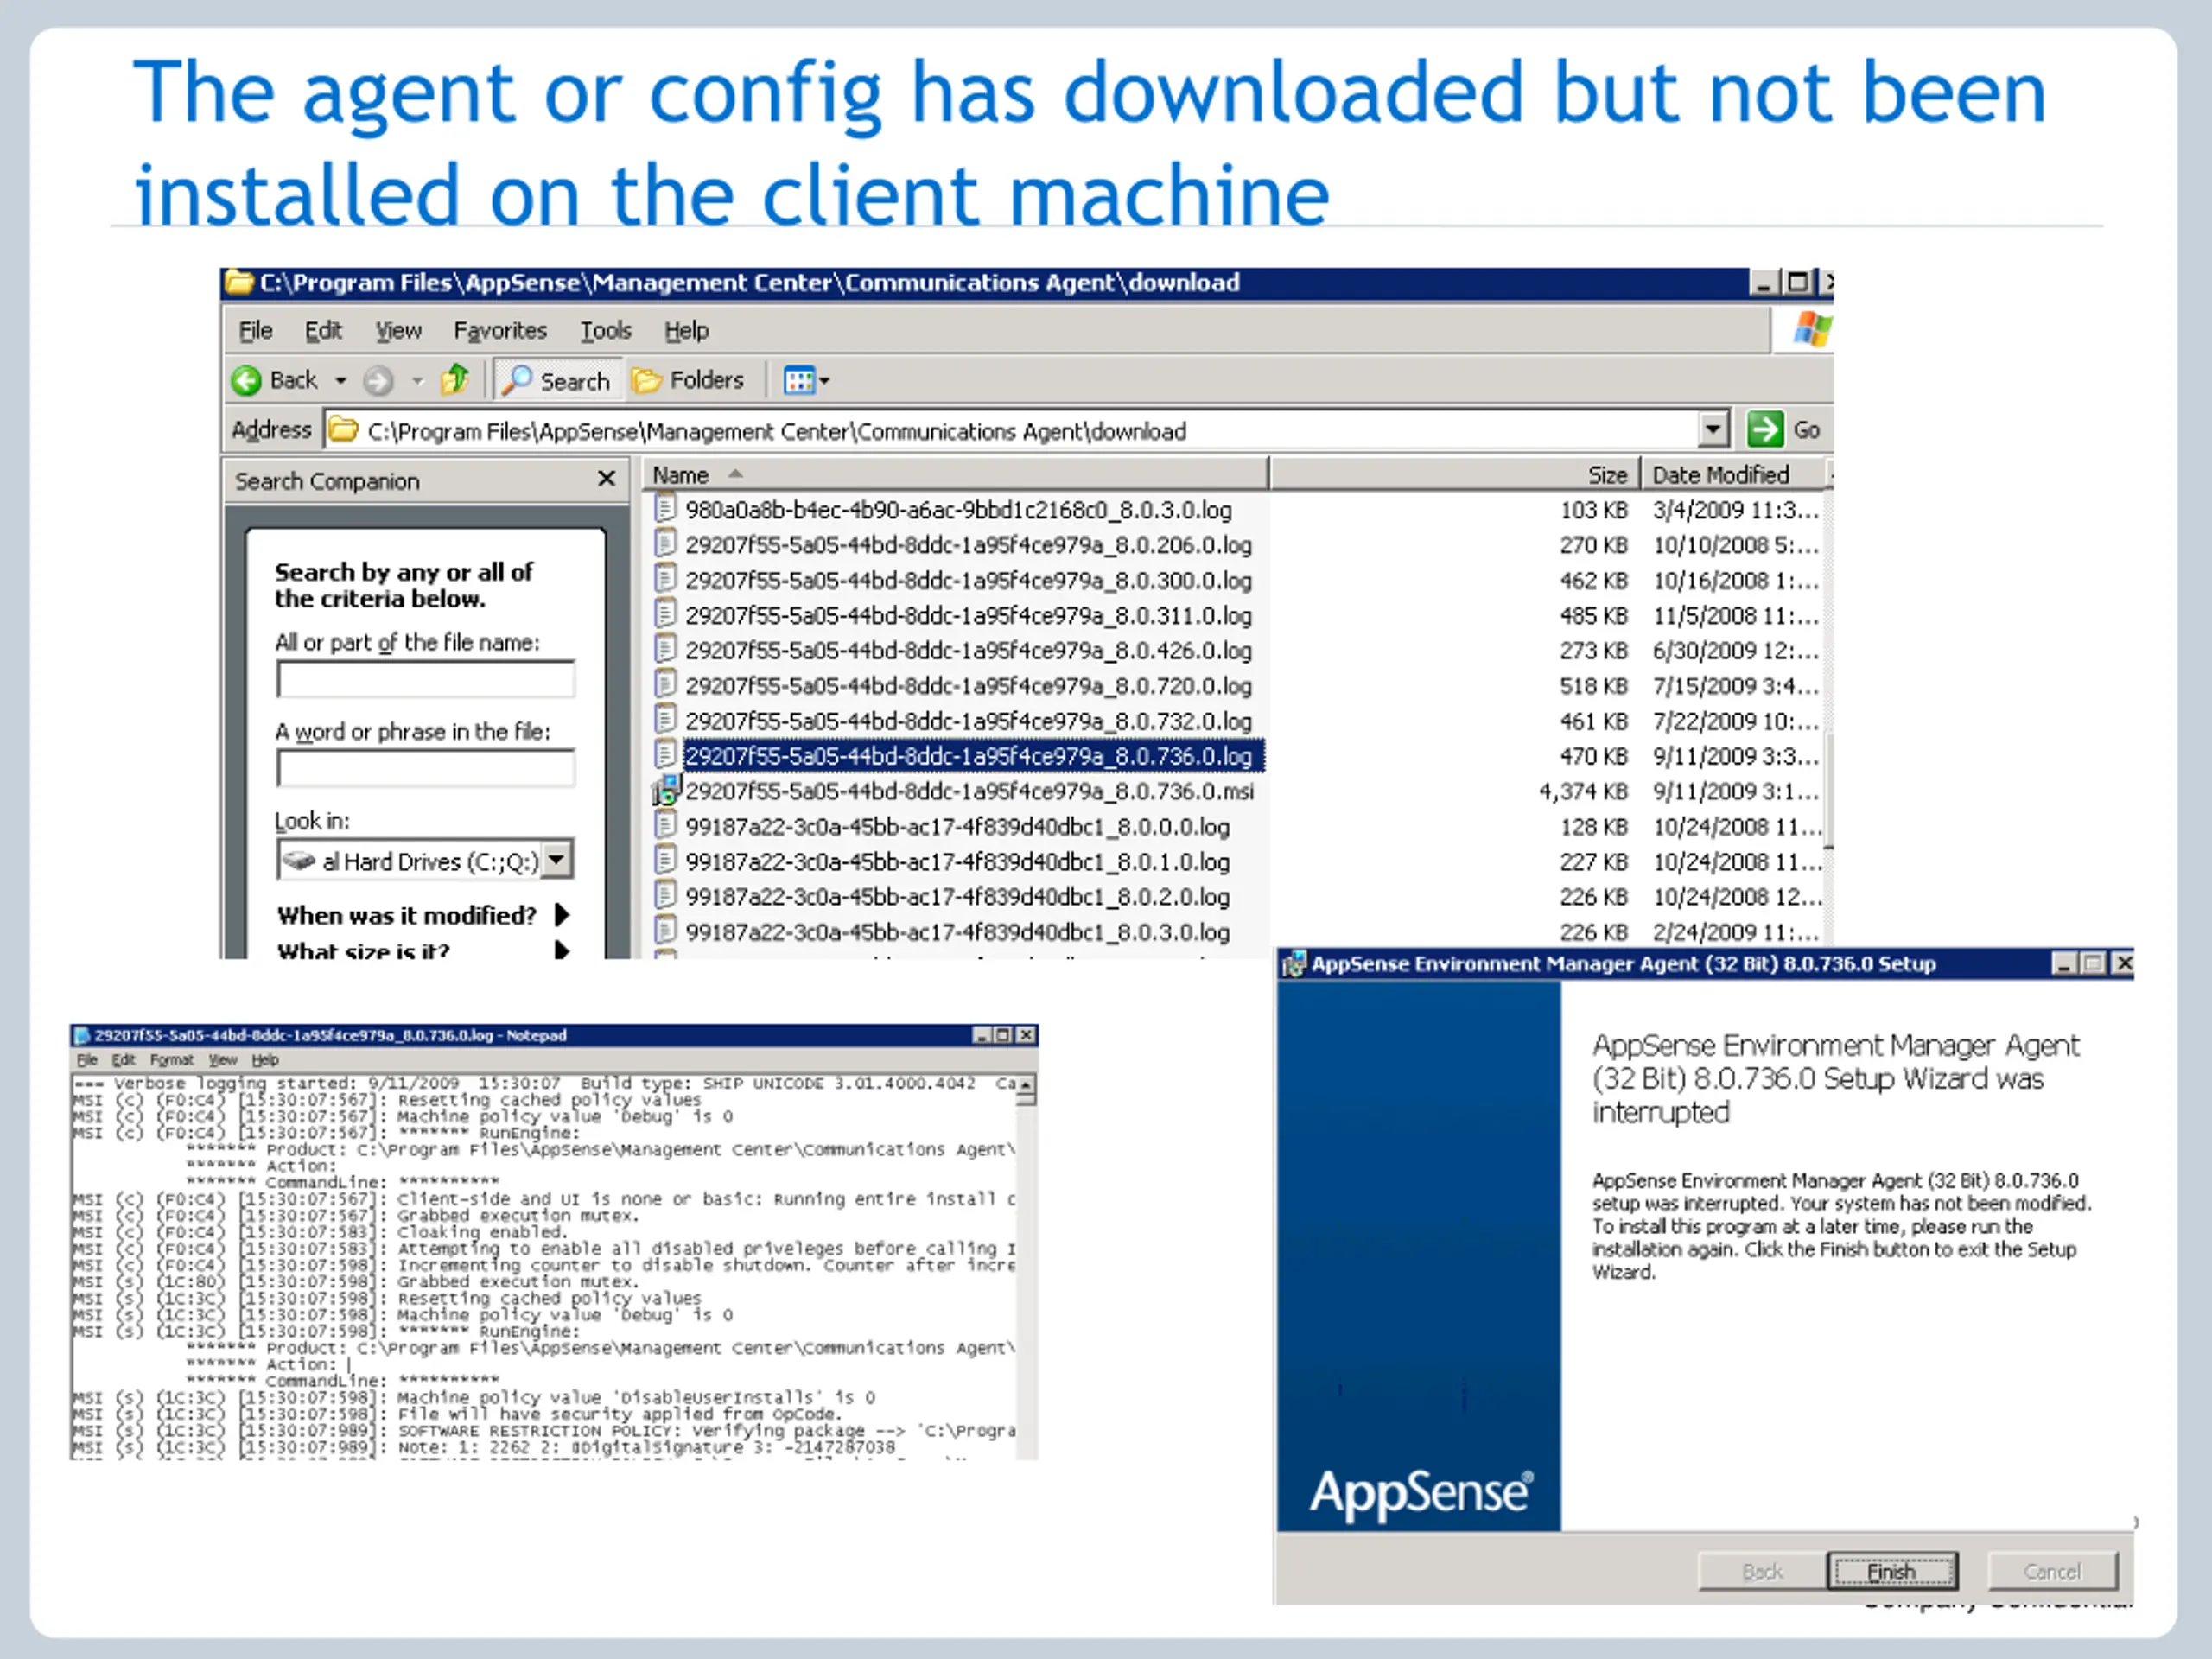Click the Notepad scroll up arrow

point(1026,1085)
